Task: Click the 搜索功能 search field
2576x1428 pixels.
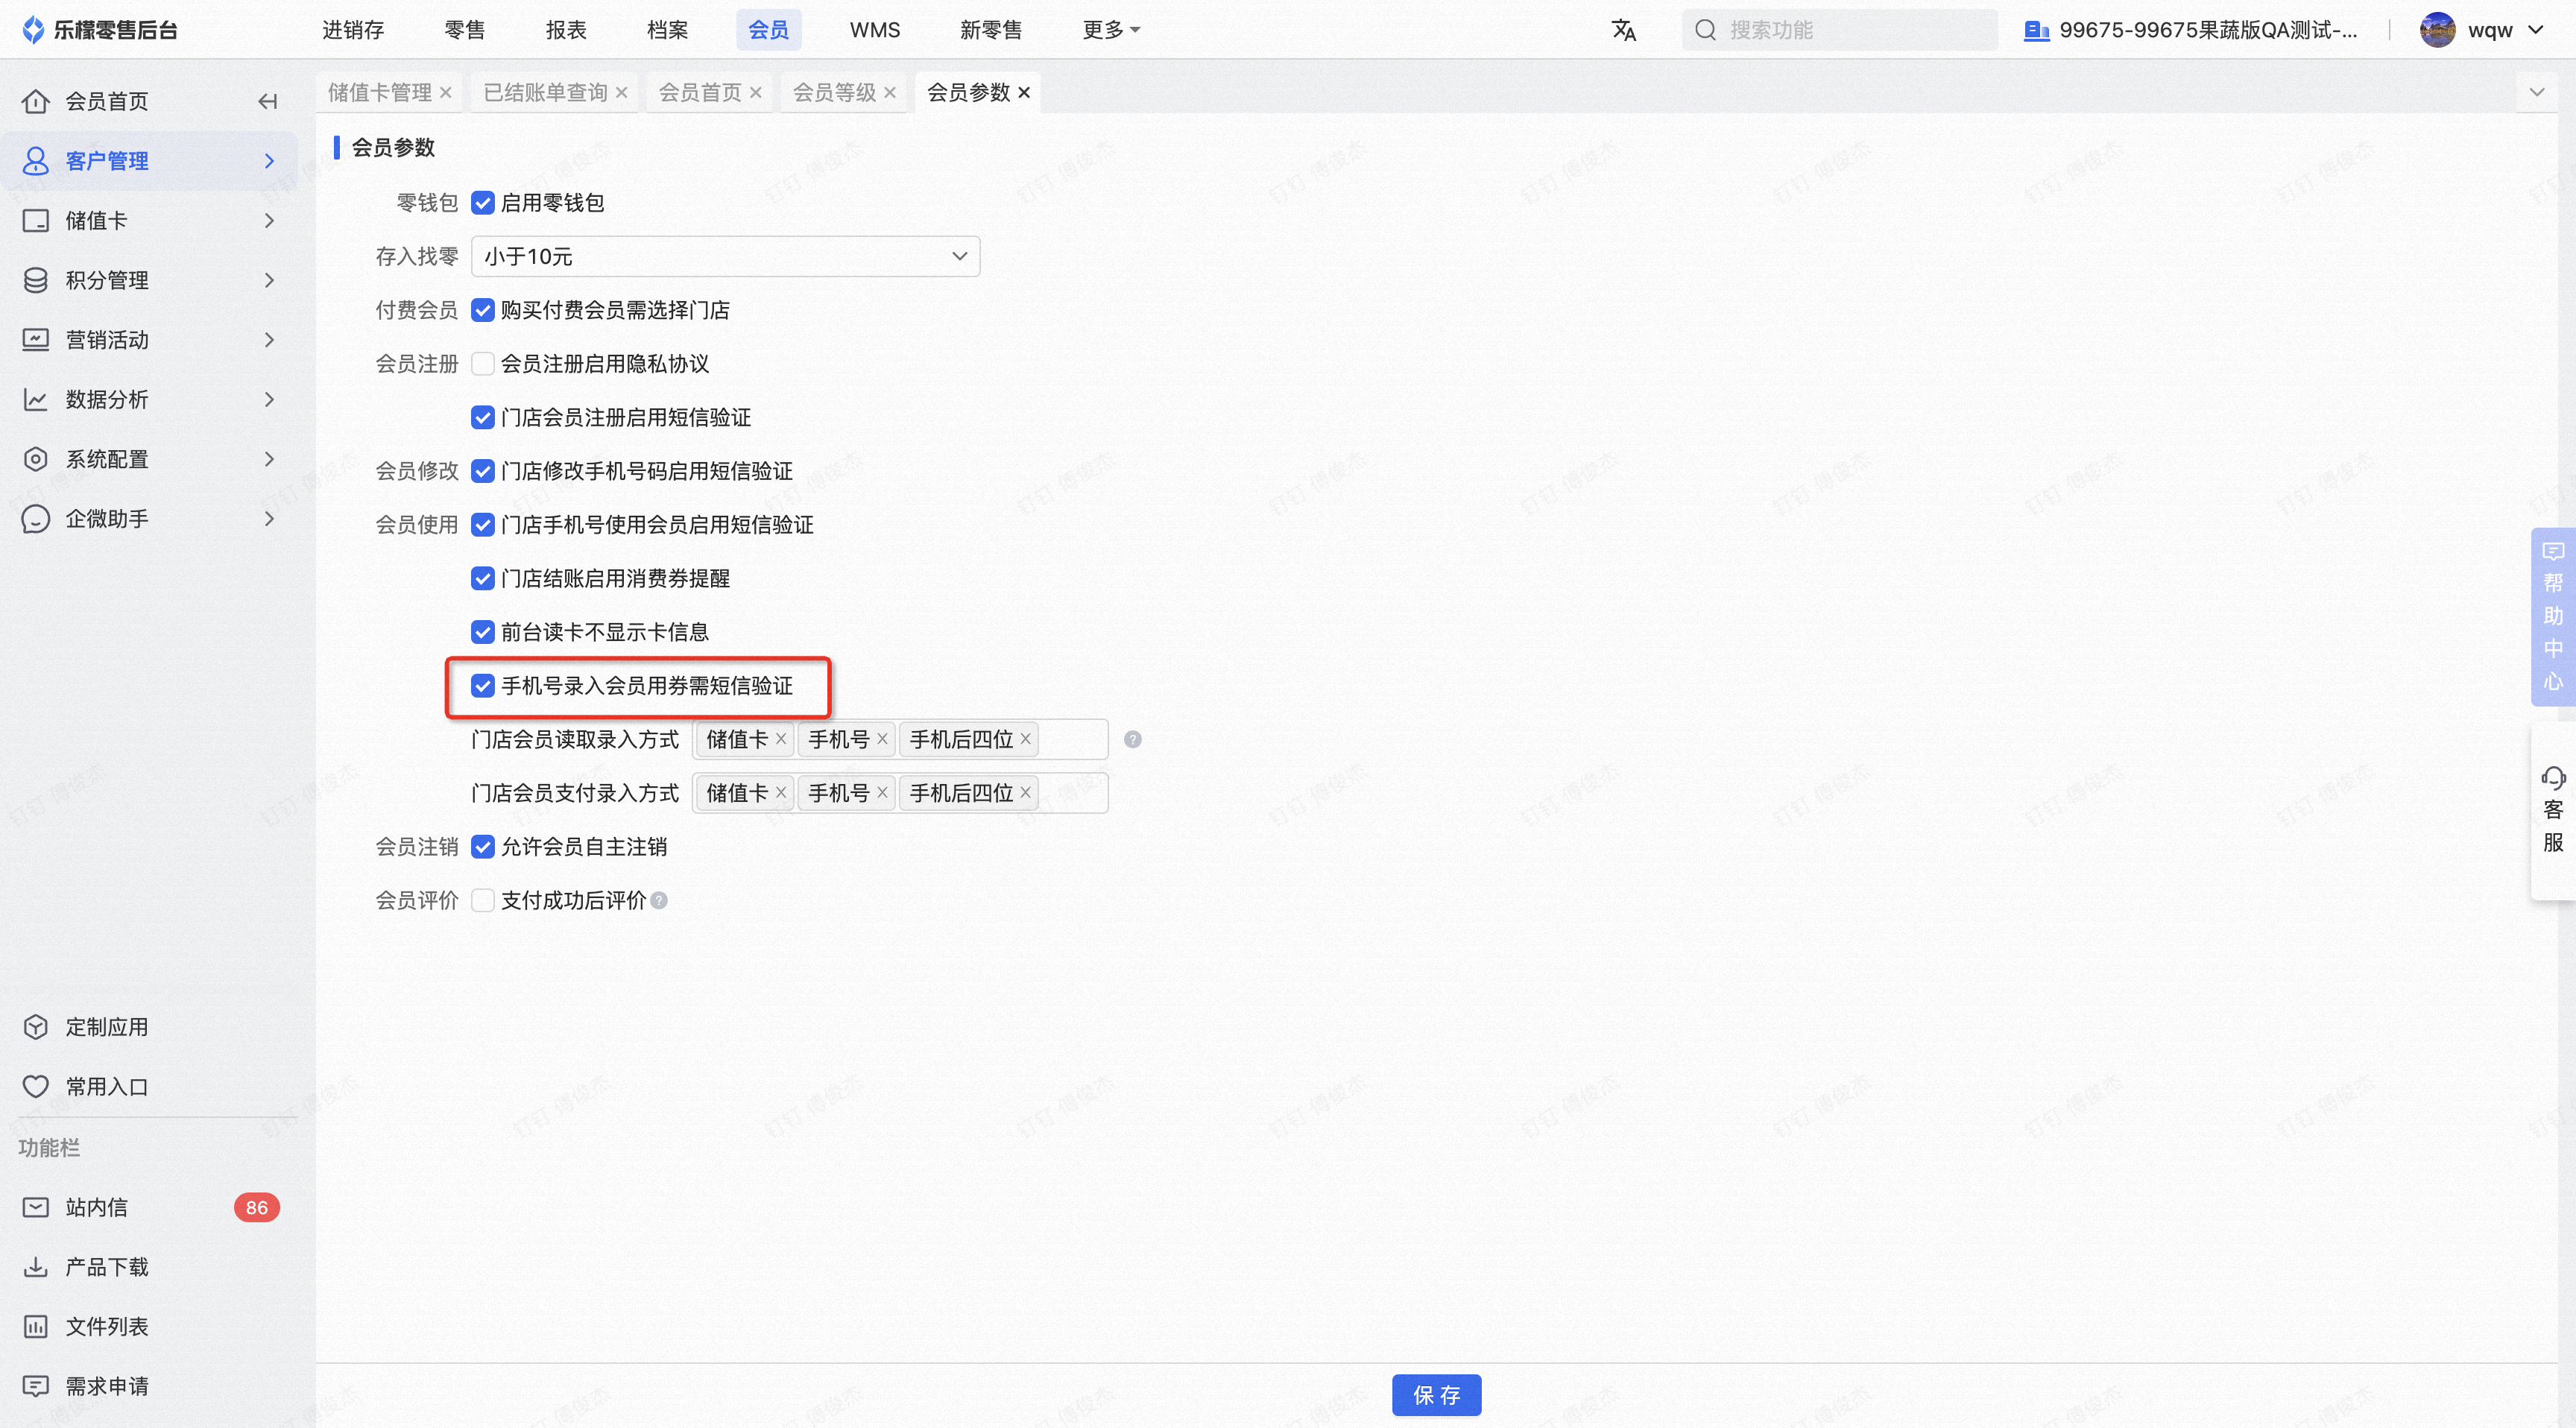Action: pyautogui.click(x=1840, y=30)
